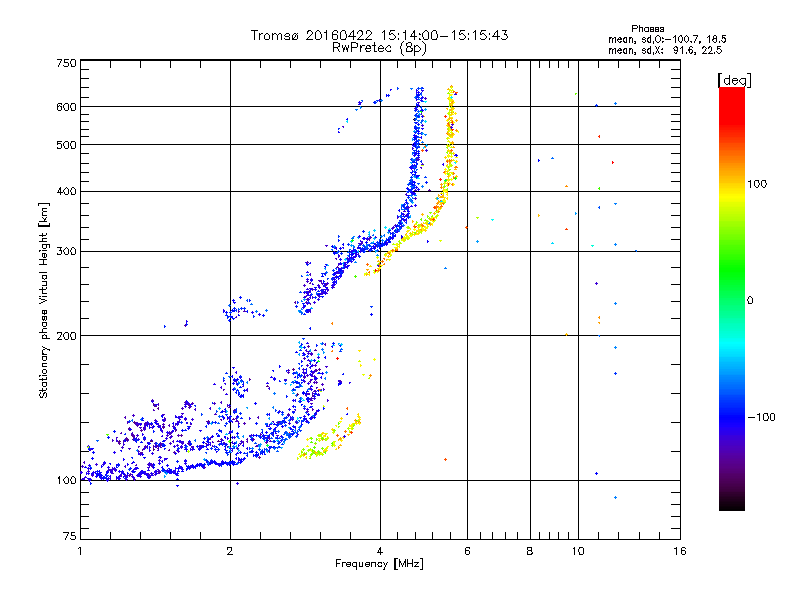Click the colorbar tick label '-100'
The width and height of the screenshot is (800, 600).
pyautogui.click(x=761, y=417)
